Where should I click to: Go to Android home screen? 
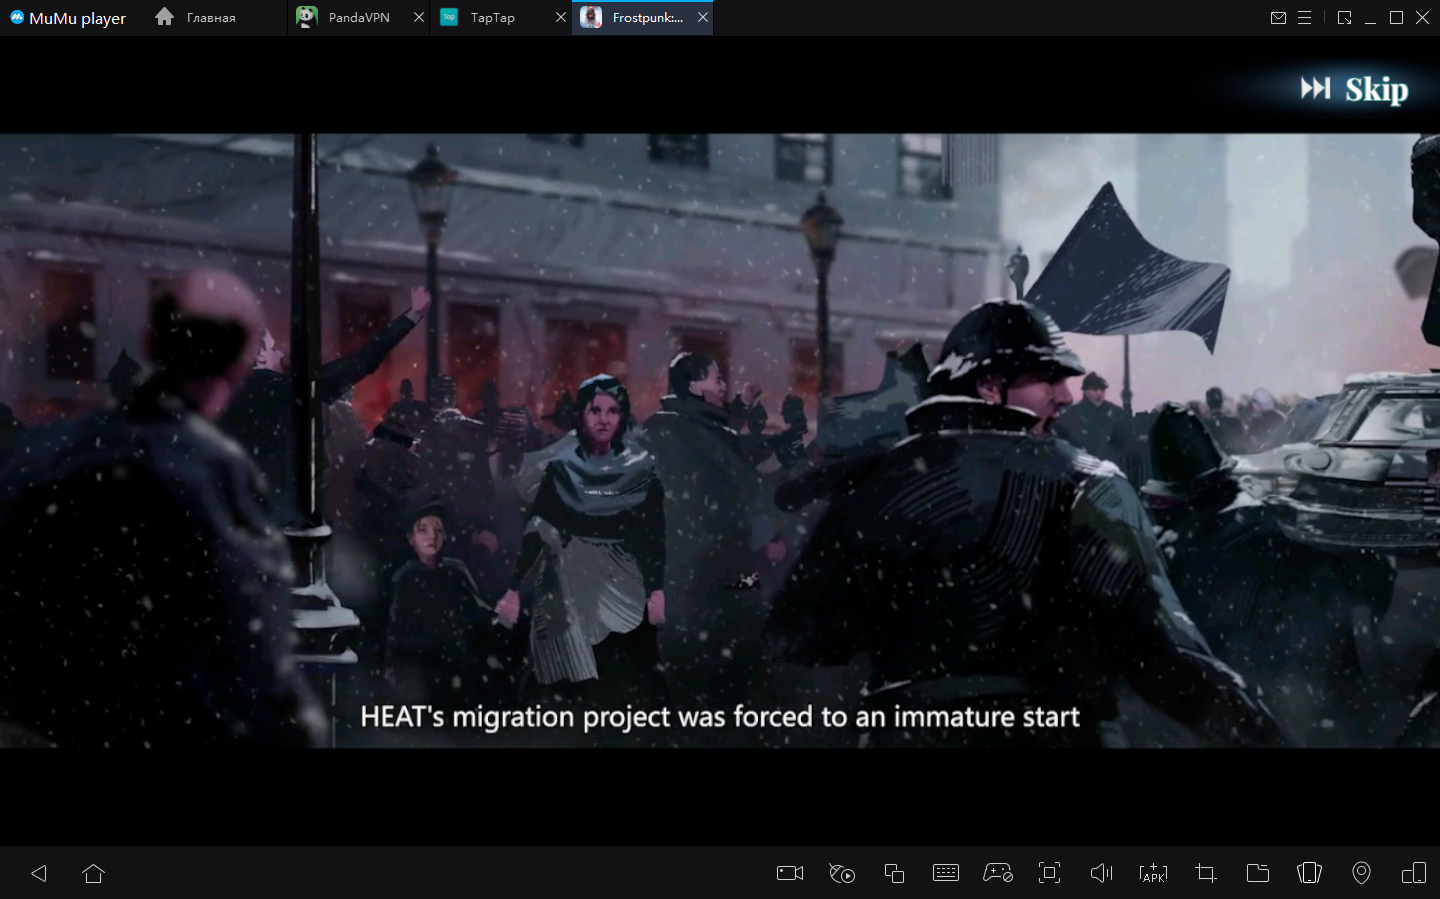click(94, 873)
